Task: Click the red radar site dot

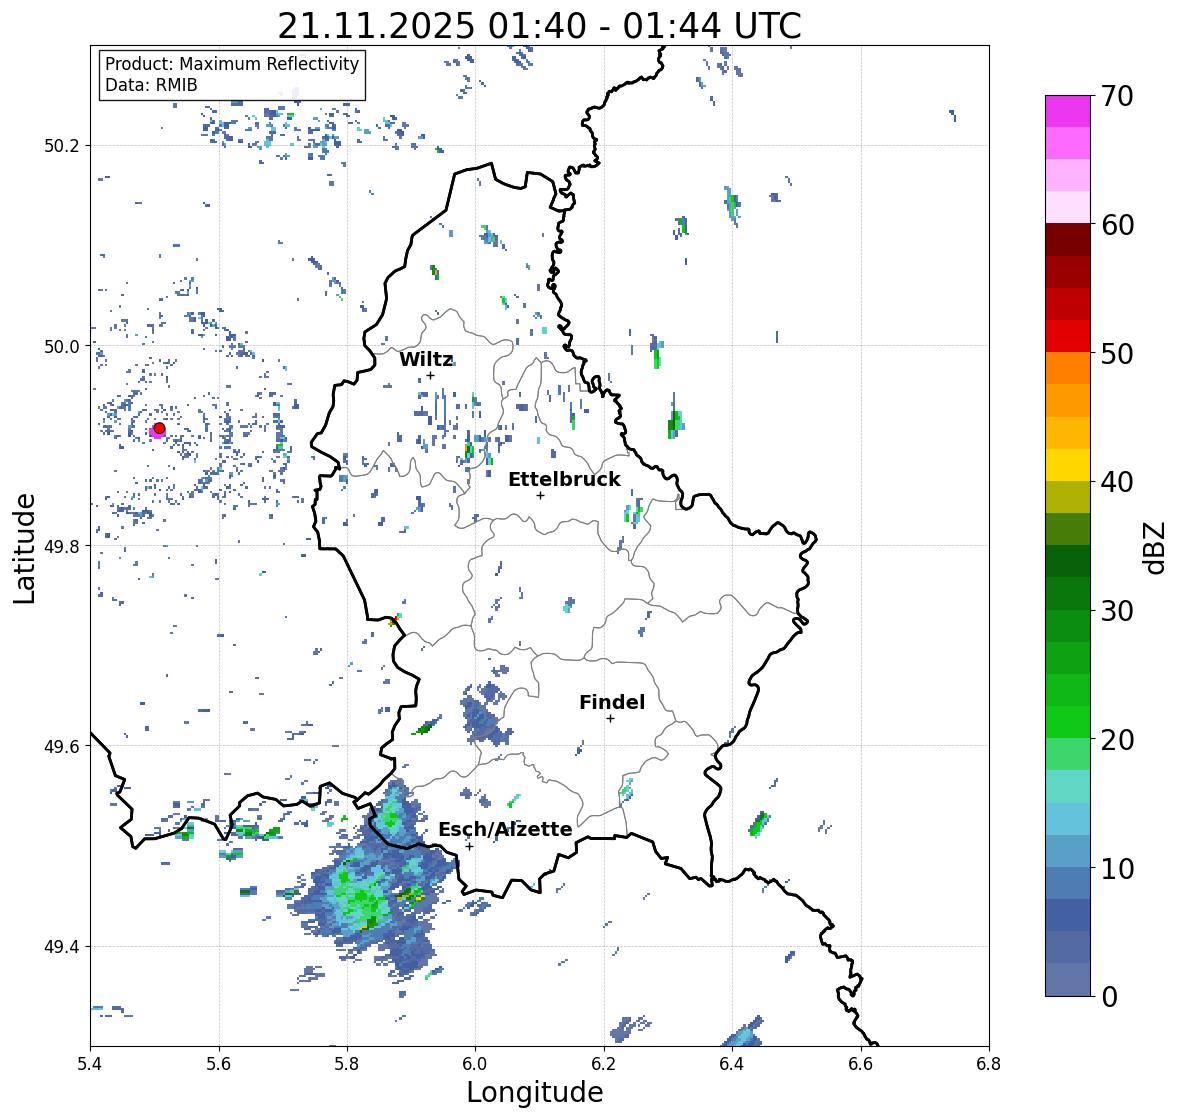Action: point(159,428)
